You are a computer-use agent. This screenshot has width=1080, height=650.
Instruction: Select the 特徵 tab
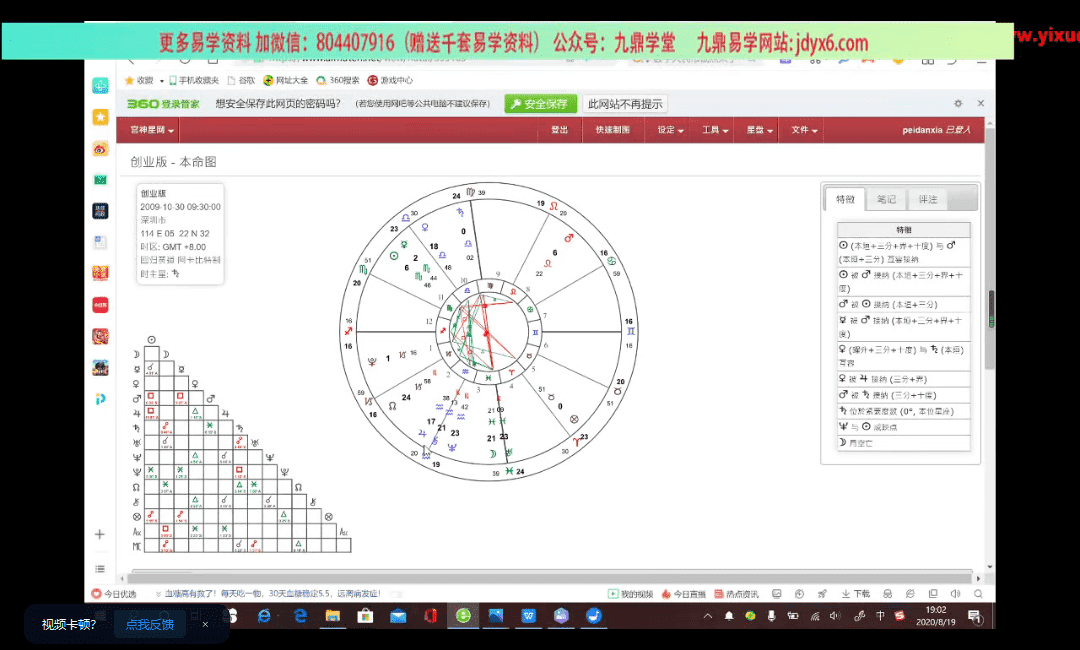[x=846, y=199]
